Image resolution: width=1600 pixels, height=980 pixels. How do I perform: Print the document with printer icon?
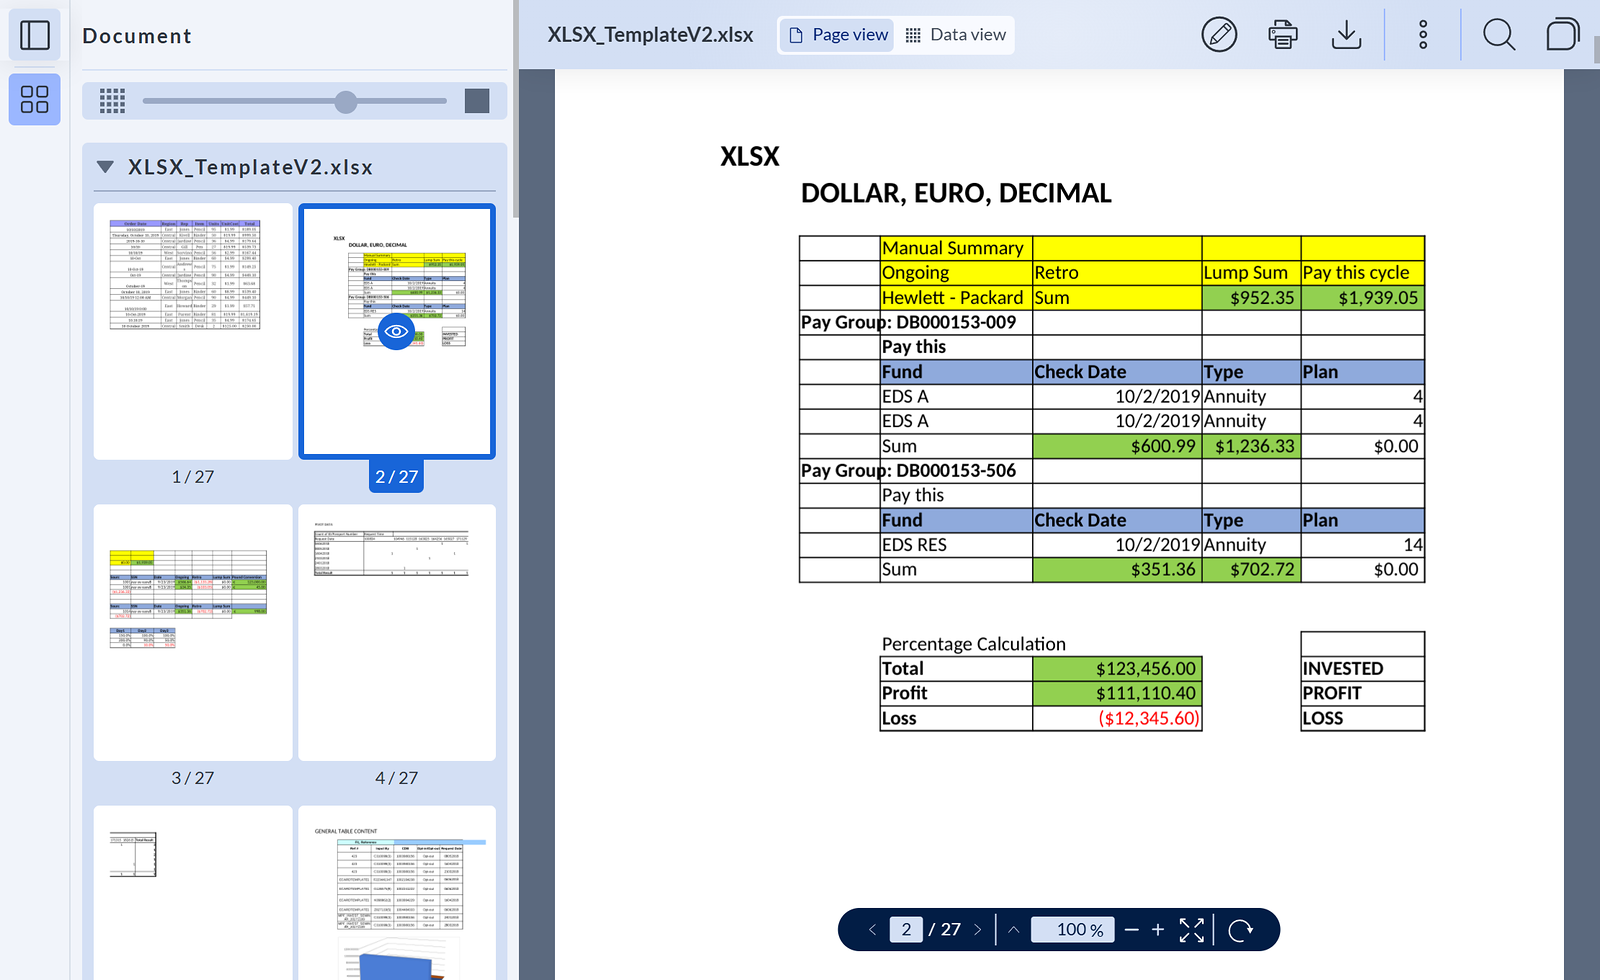point(1283,35)
